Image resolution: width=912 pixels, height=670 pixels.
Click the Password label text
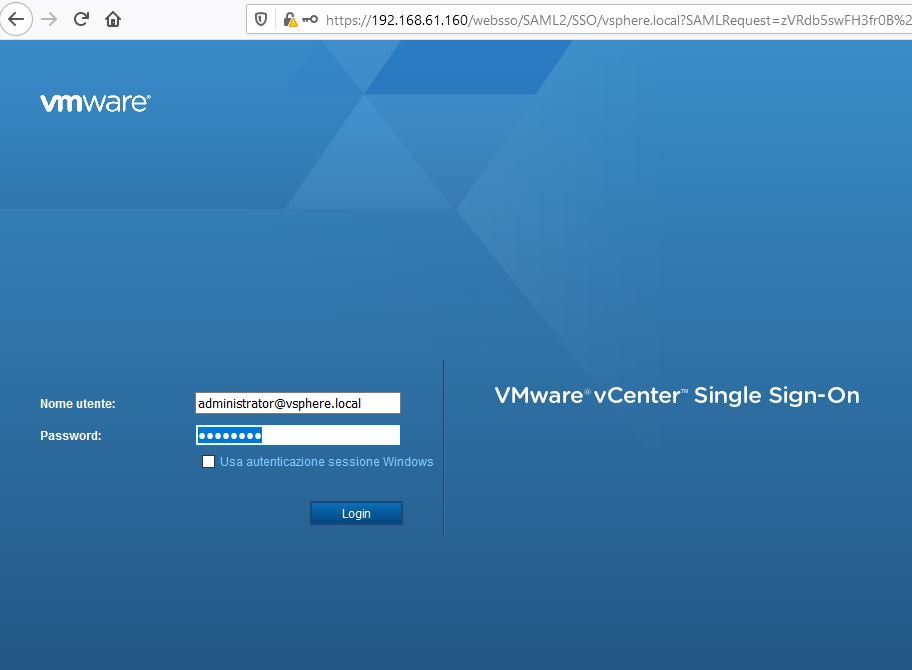coord(71,436)
